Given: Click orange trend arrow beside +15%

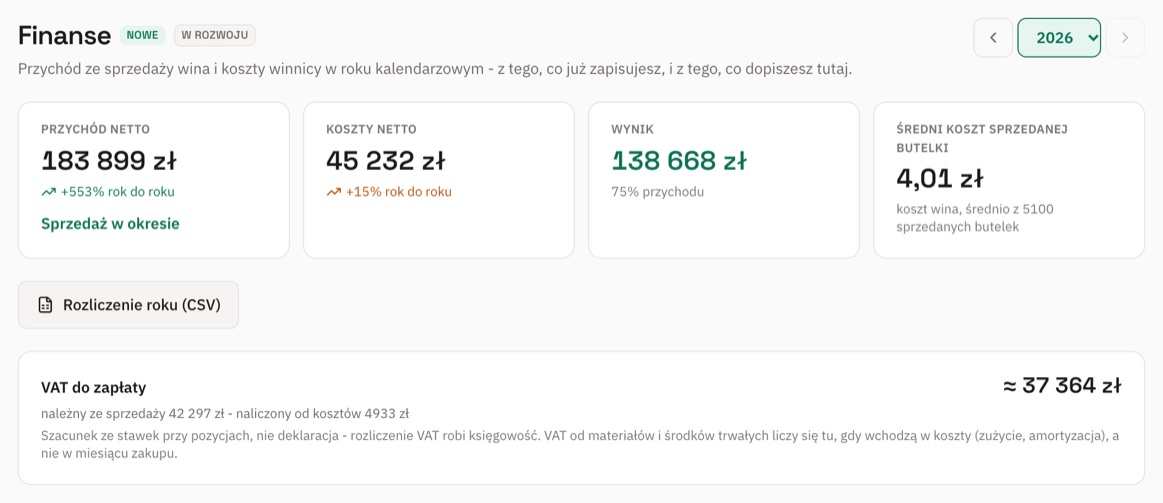Looking at the screenshot, I should point(334,192).
